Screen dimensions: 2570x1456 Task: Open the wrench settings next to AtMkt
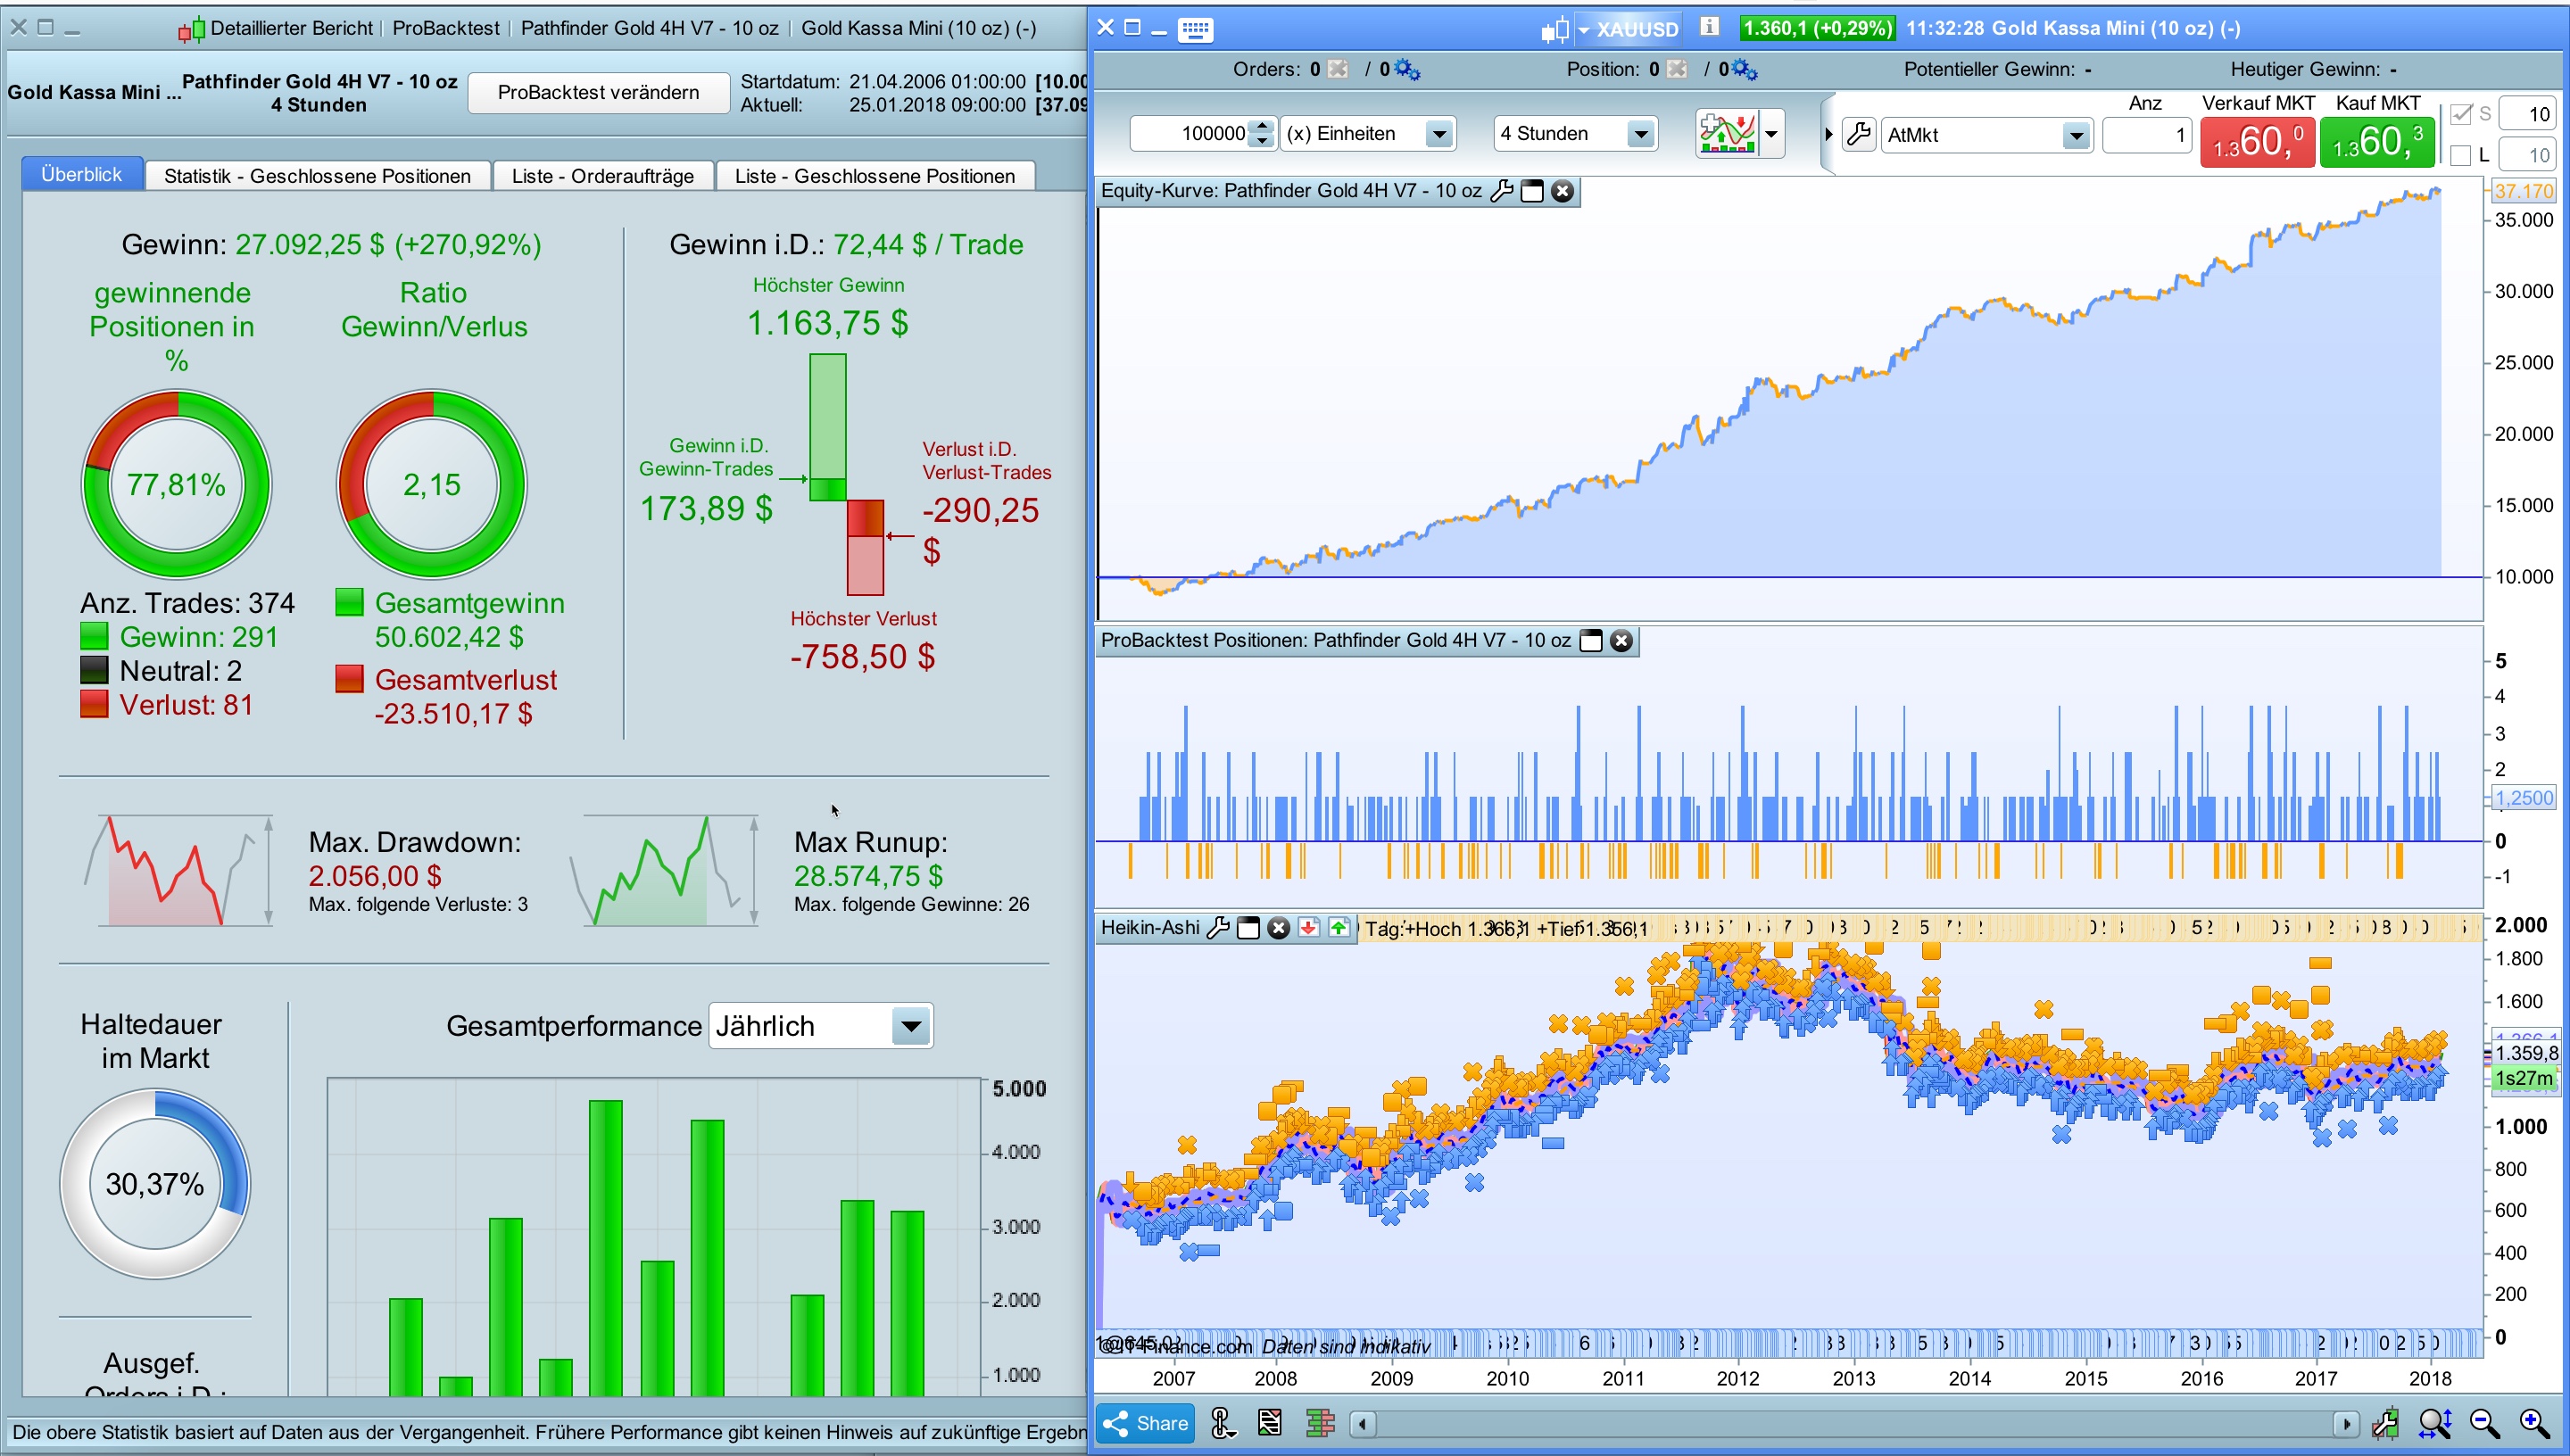(x=1858, y=134)
